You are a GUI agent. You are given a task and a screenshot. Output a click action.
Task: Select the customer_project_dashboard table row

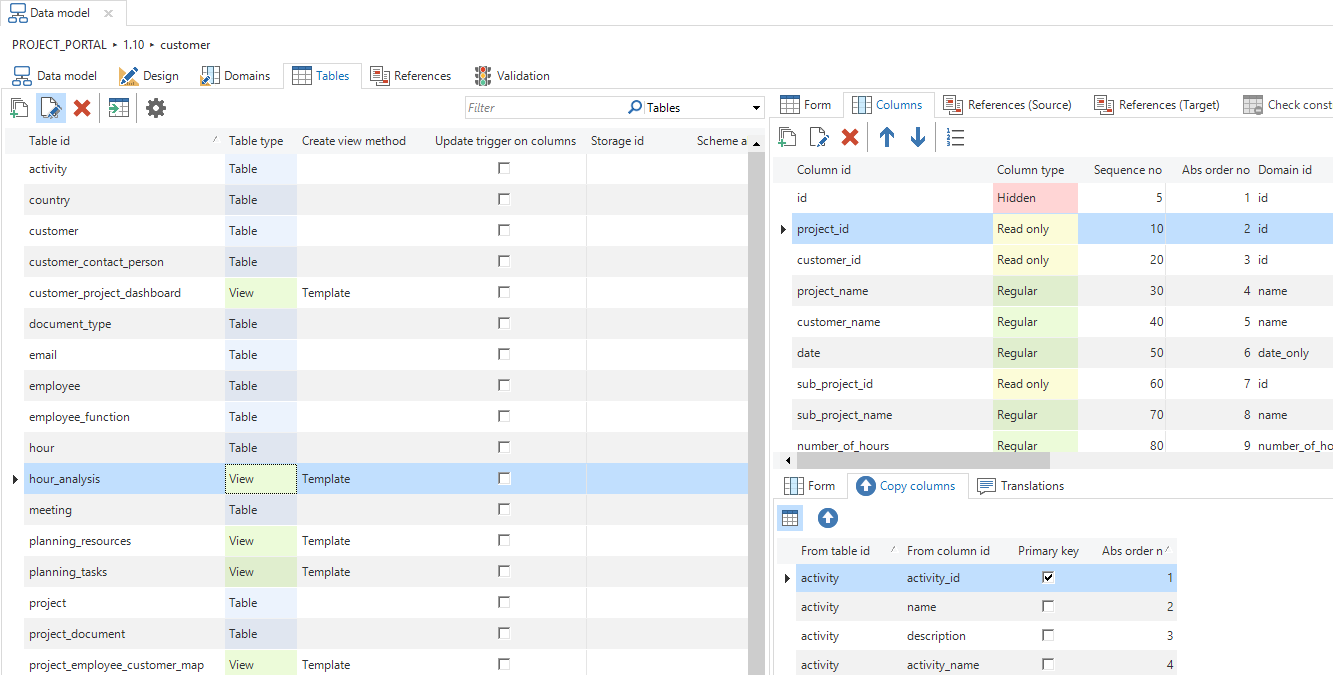105,293
